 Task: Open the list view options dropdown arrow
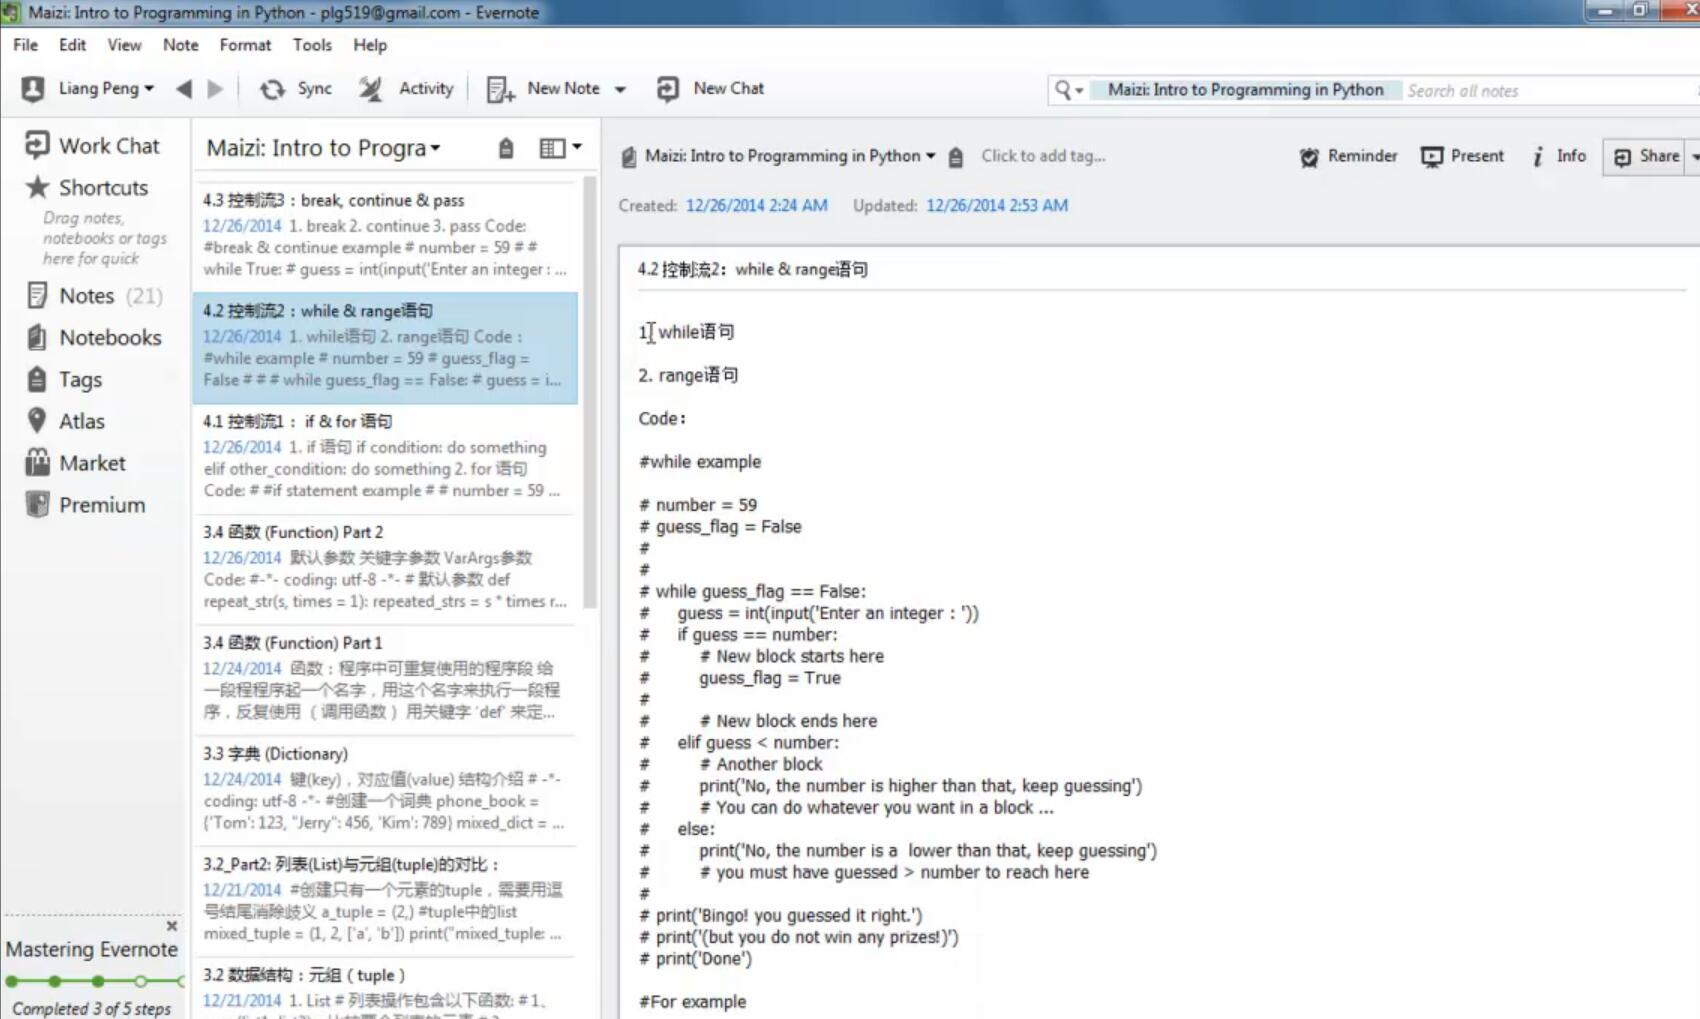click(x=577, y=147)
